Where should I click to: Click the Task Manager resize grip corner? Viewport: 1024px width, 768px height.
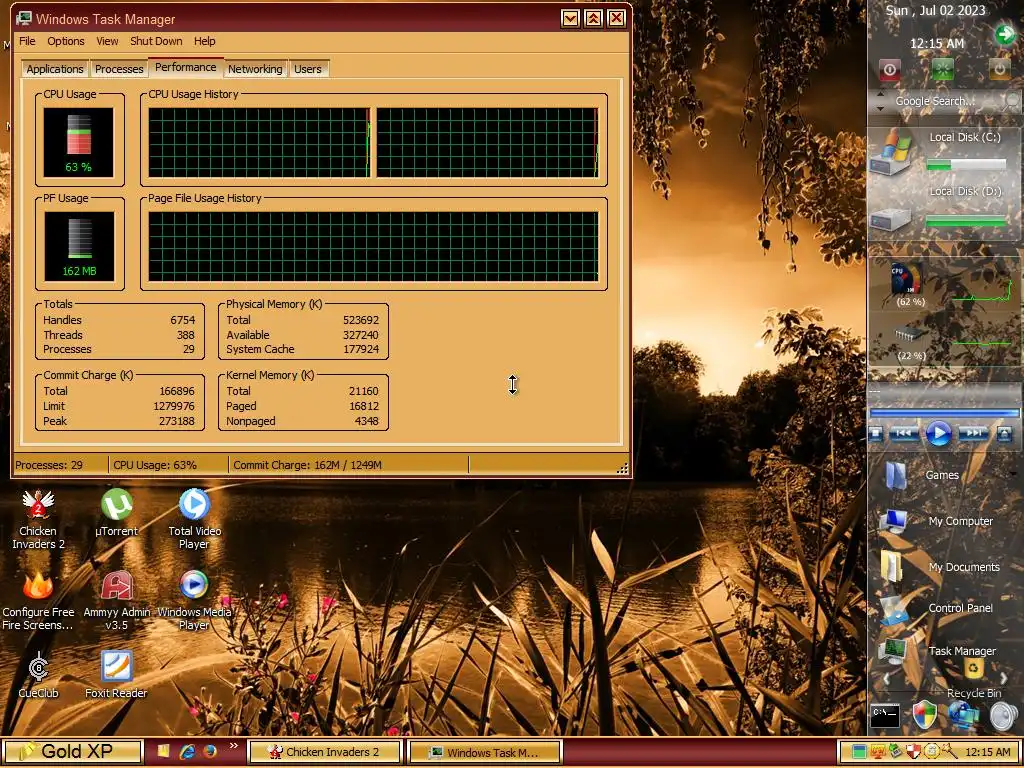pyautogui.click(x=622, y=467)
